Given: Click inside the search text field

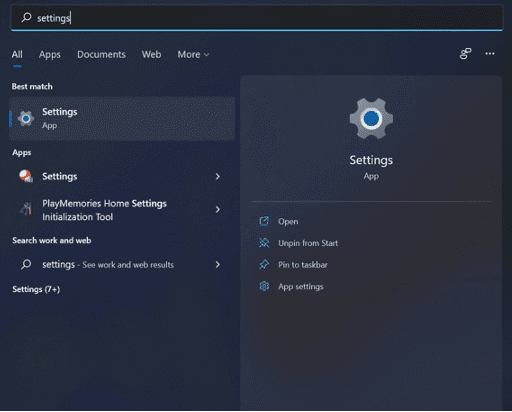Looking at the screenshot, I should tap(257, 18).
